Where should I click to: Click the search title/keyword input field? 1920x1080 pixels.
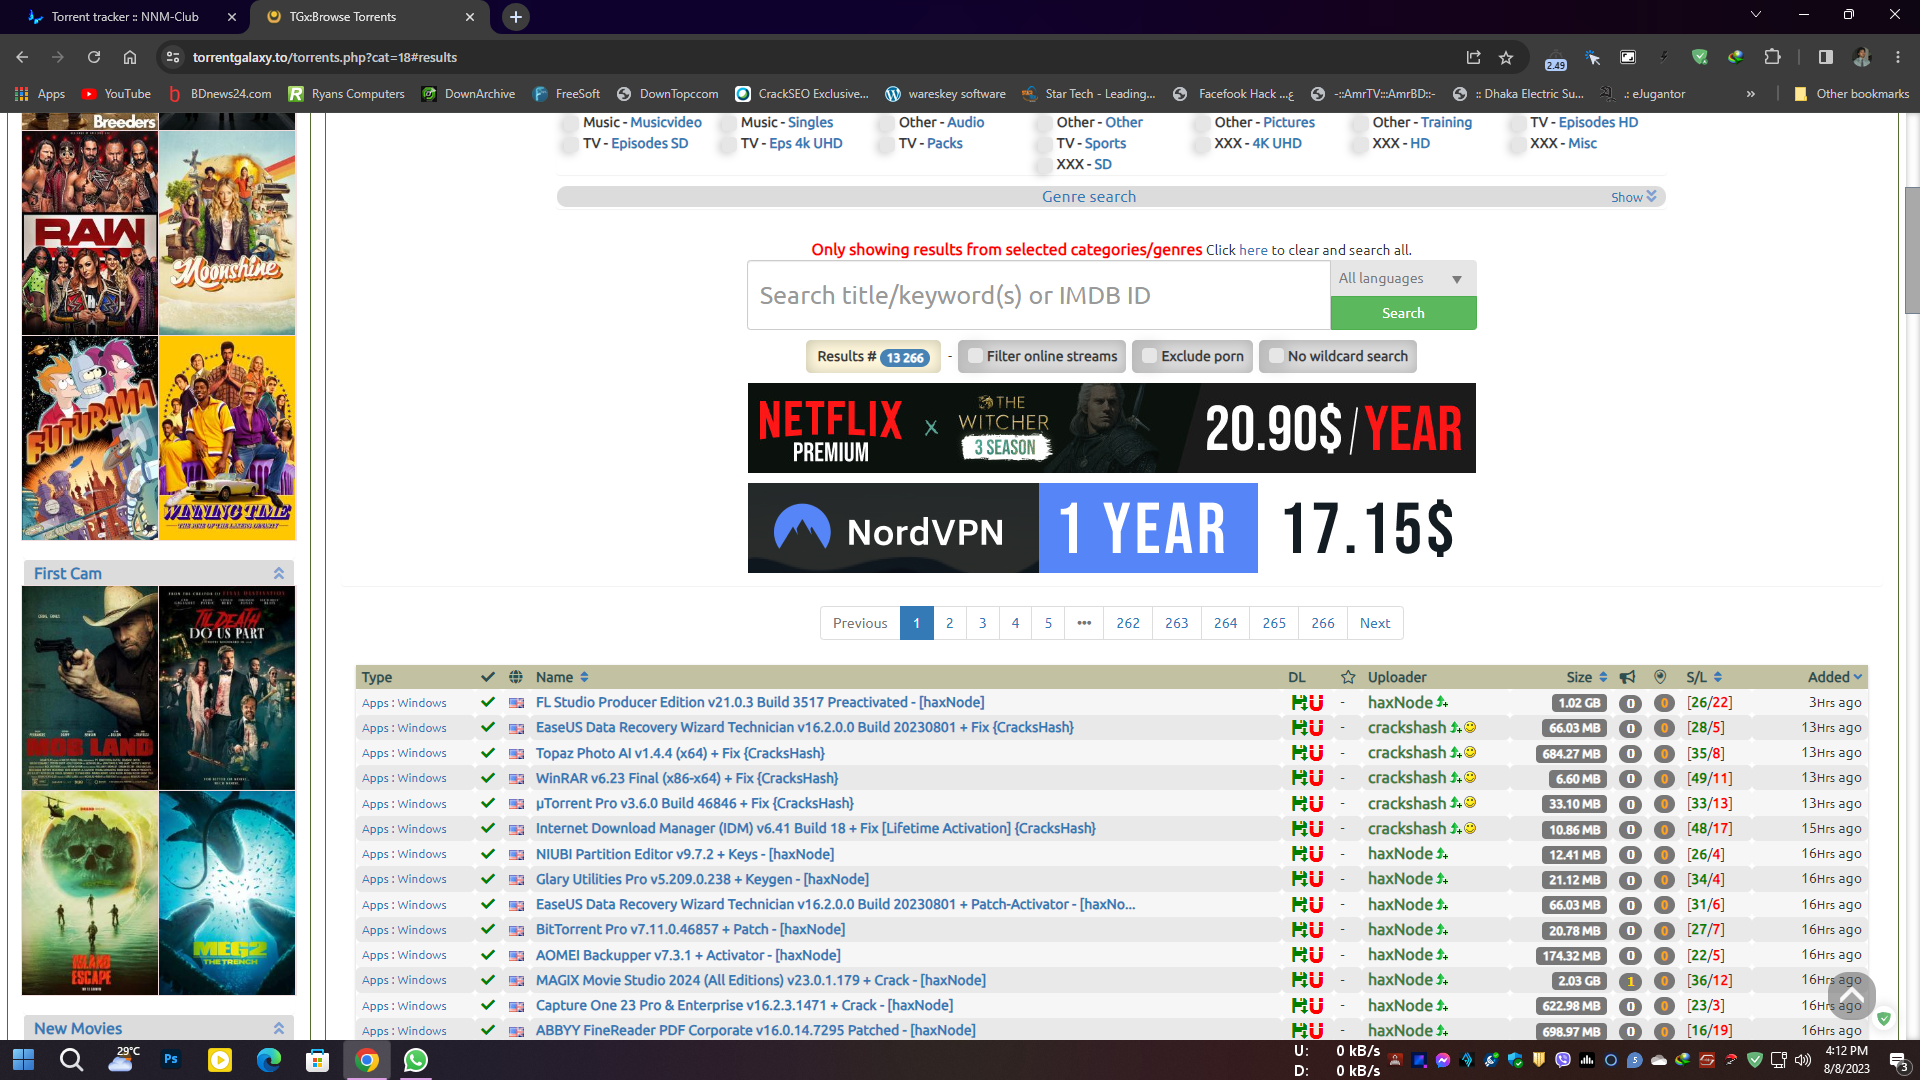pyautogui.click(x=1038, y=295)
